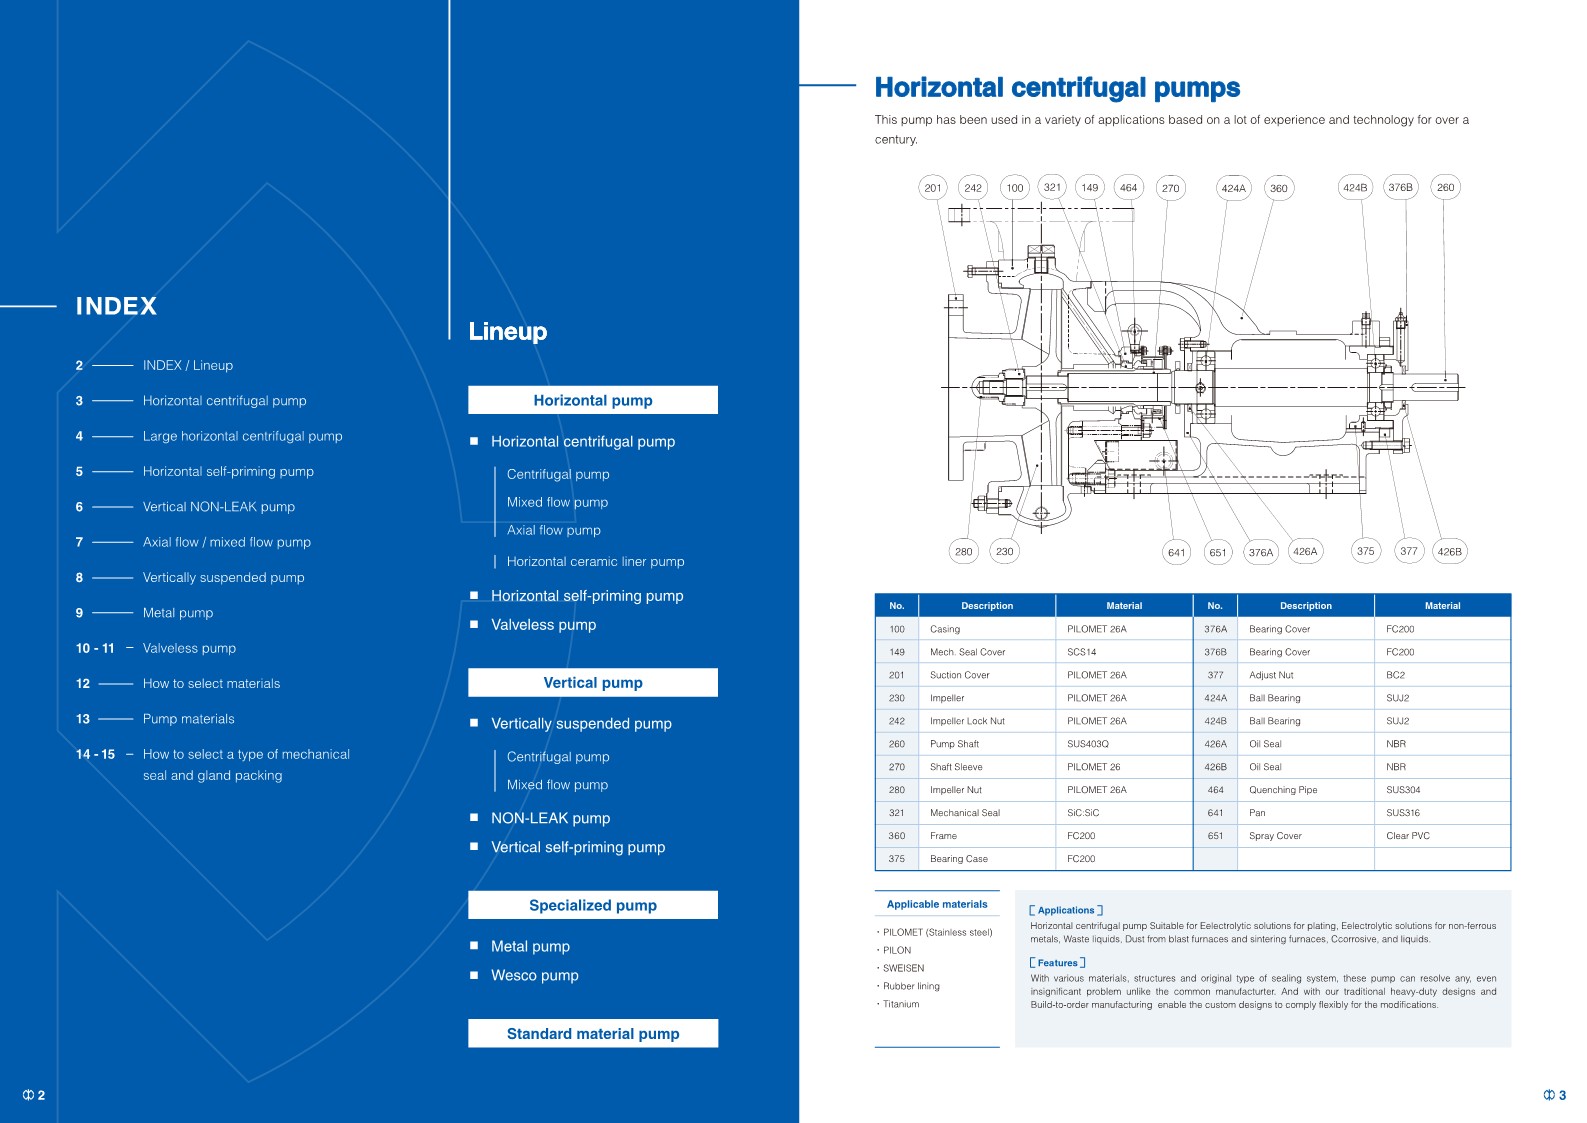
Task: Click the 'Standard material pump' heading box
Action: point(593,1034)
